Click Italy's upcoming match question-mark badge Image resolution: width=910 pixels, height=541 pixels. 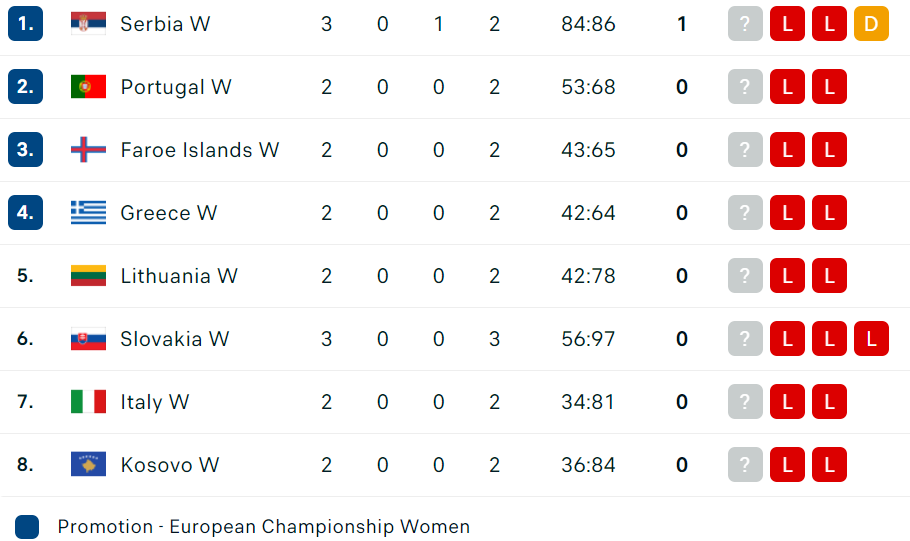pos(745,402)
